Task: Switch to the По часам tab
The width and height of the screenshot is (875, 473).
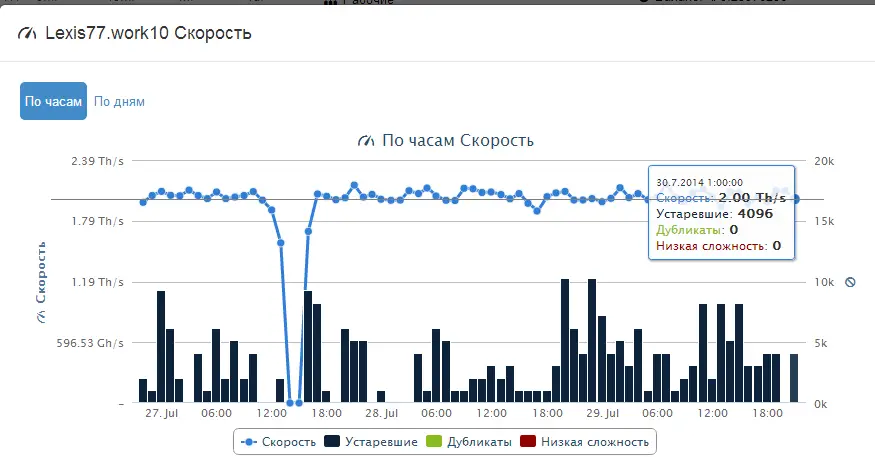Action: pos(54,101)
